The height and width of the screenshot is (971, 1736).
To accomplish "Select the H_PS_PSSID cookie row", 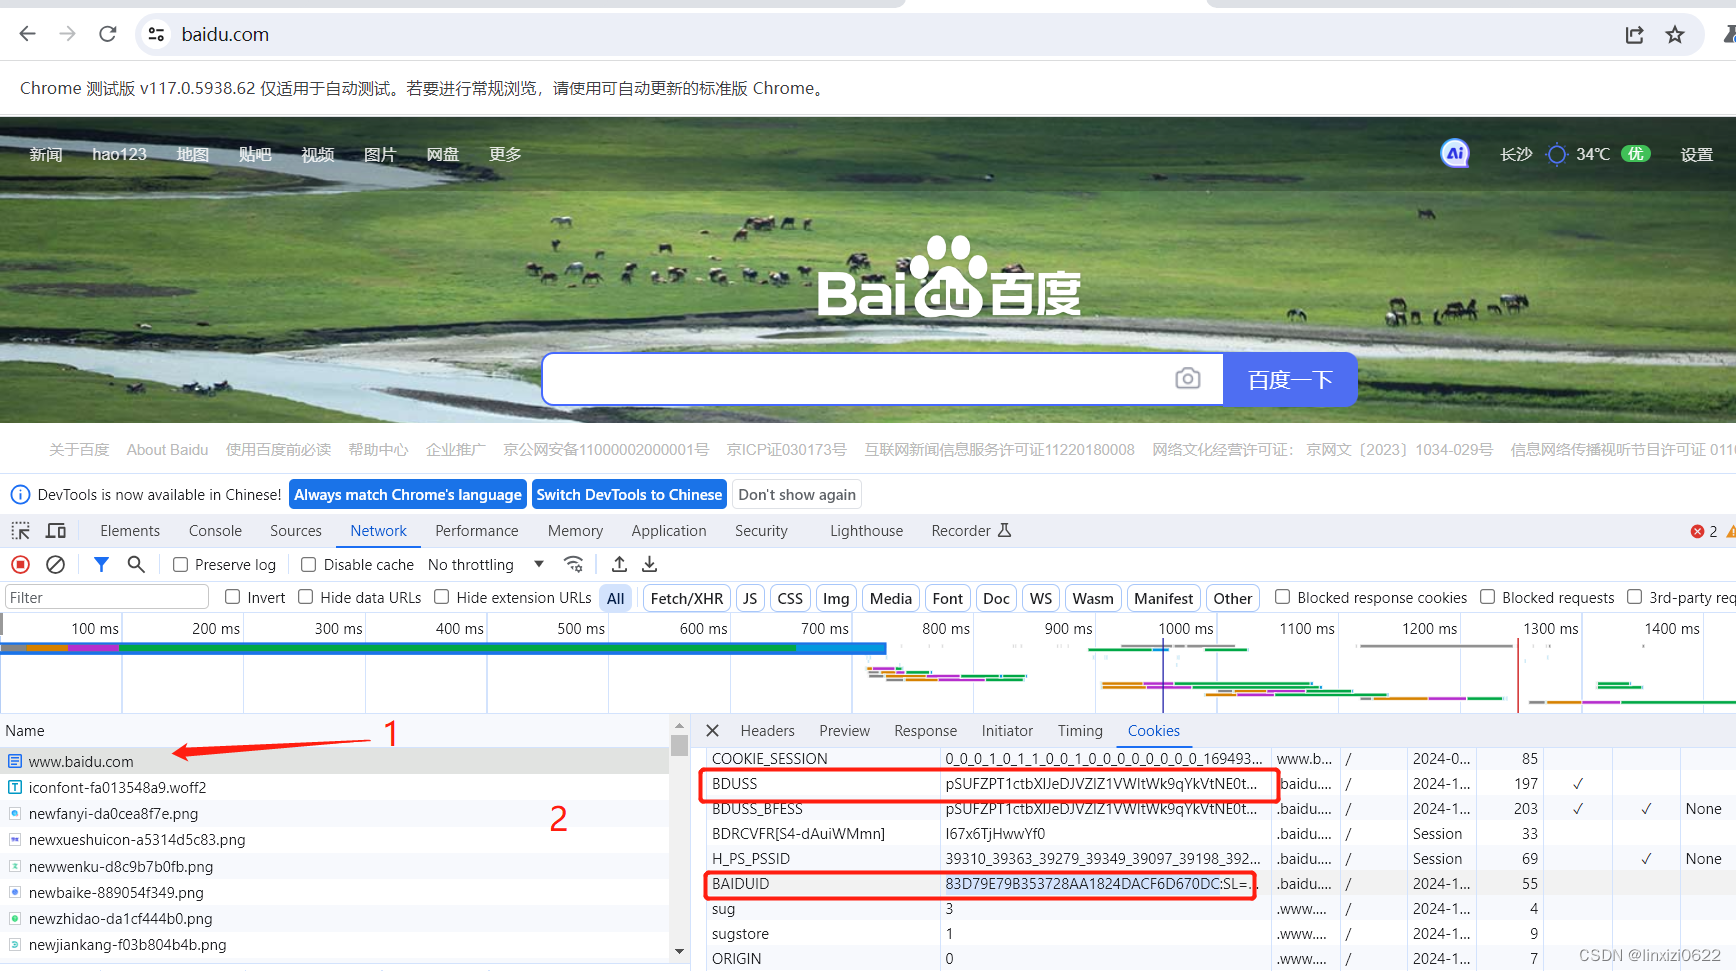I will coord(1220,859).
